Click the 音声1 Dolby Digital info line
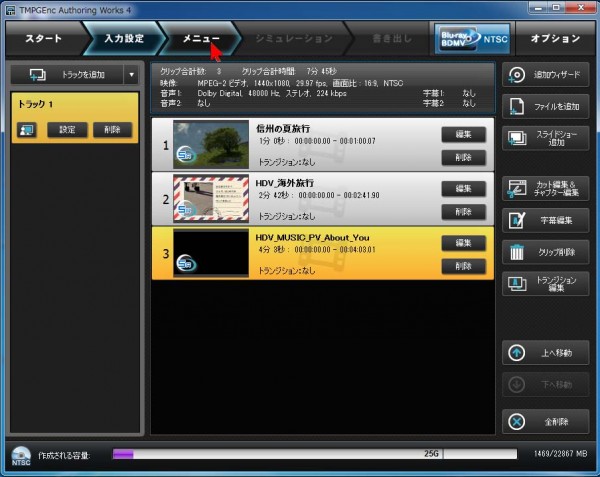600x477 pixels. [x=253, y=93]
